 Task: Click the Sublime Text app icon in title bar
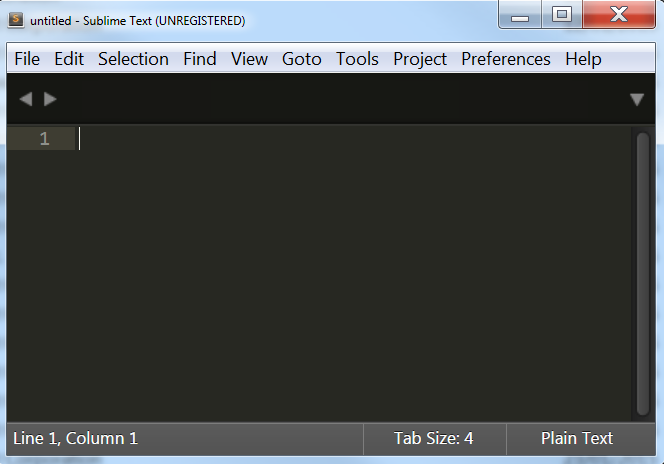tap(16, 20)
